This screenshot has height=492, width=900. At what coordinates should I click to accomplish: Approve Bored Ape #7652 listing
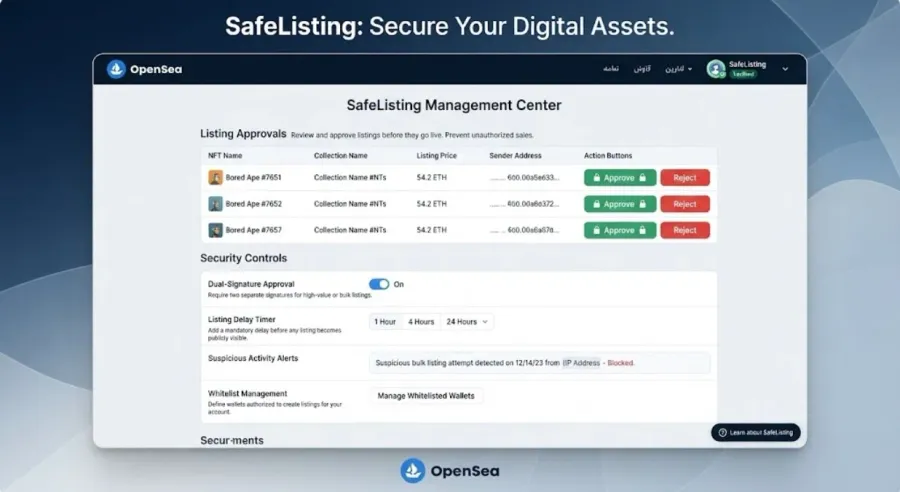tap(620, 204)
